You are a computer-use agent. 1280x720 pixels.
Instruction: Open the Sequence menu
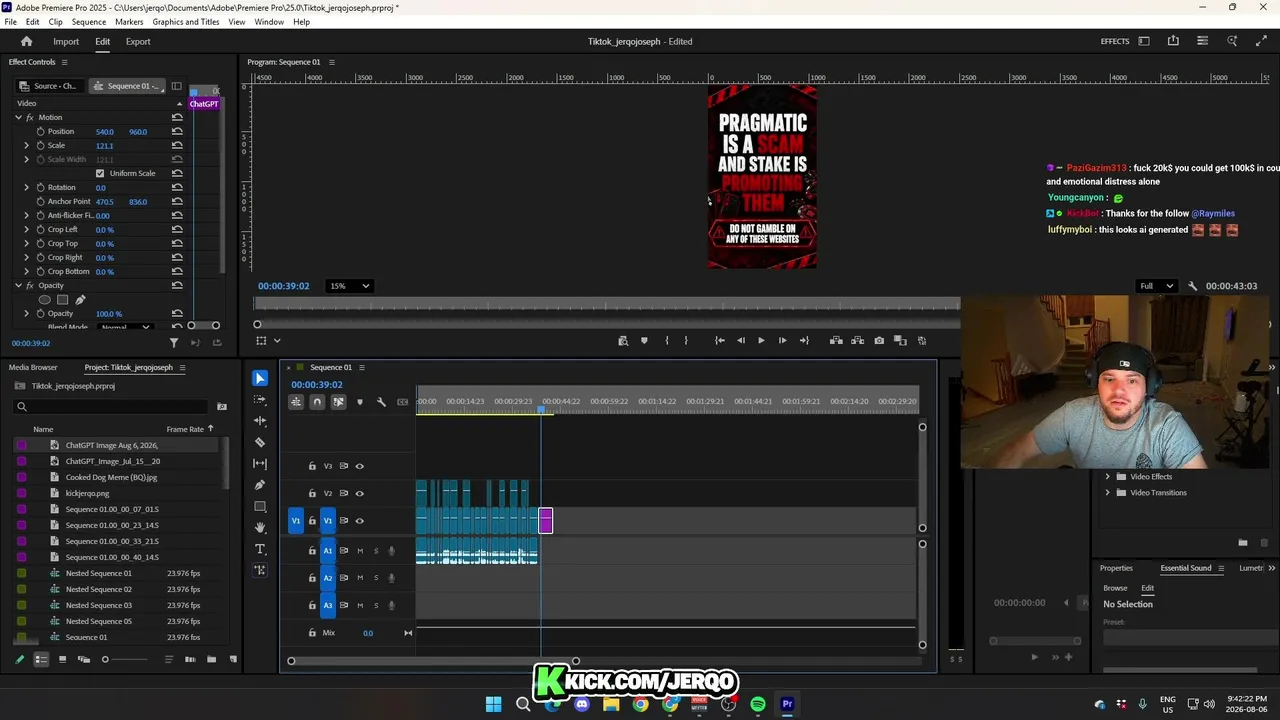pos(89,22)
